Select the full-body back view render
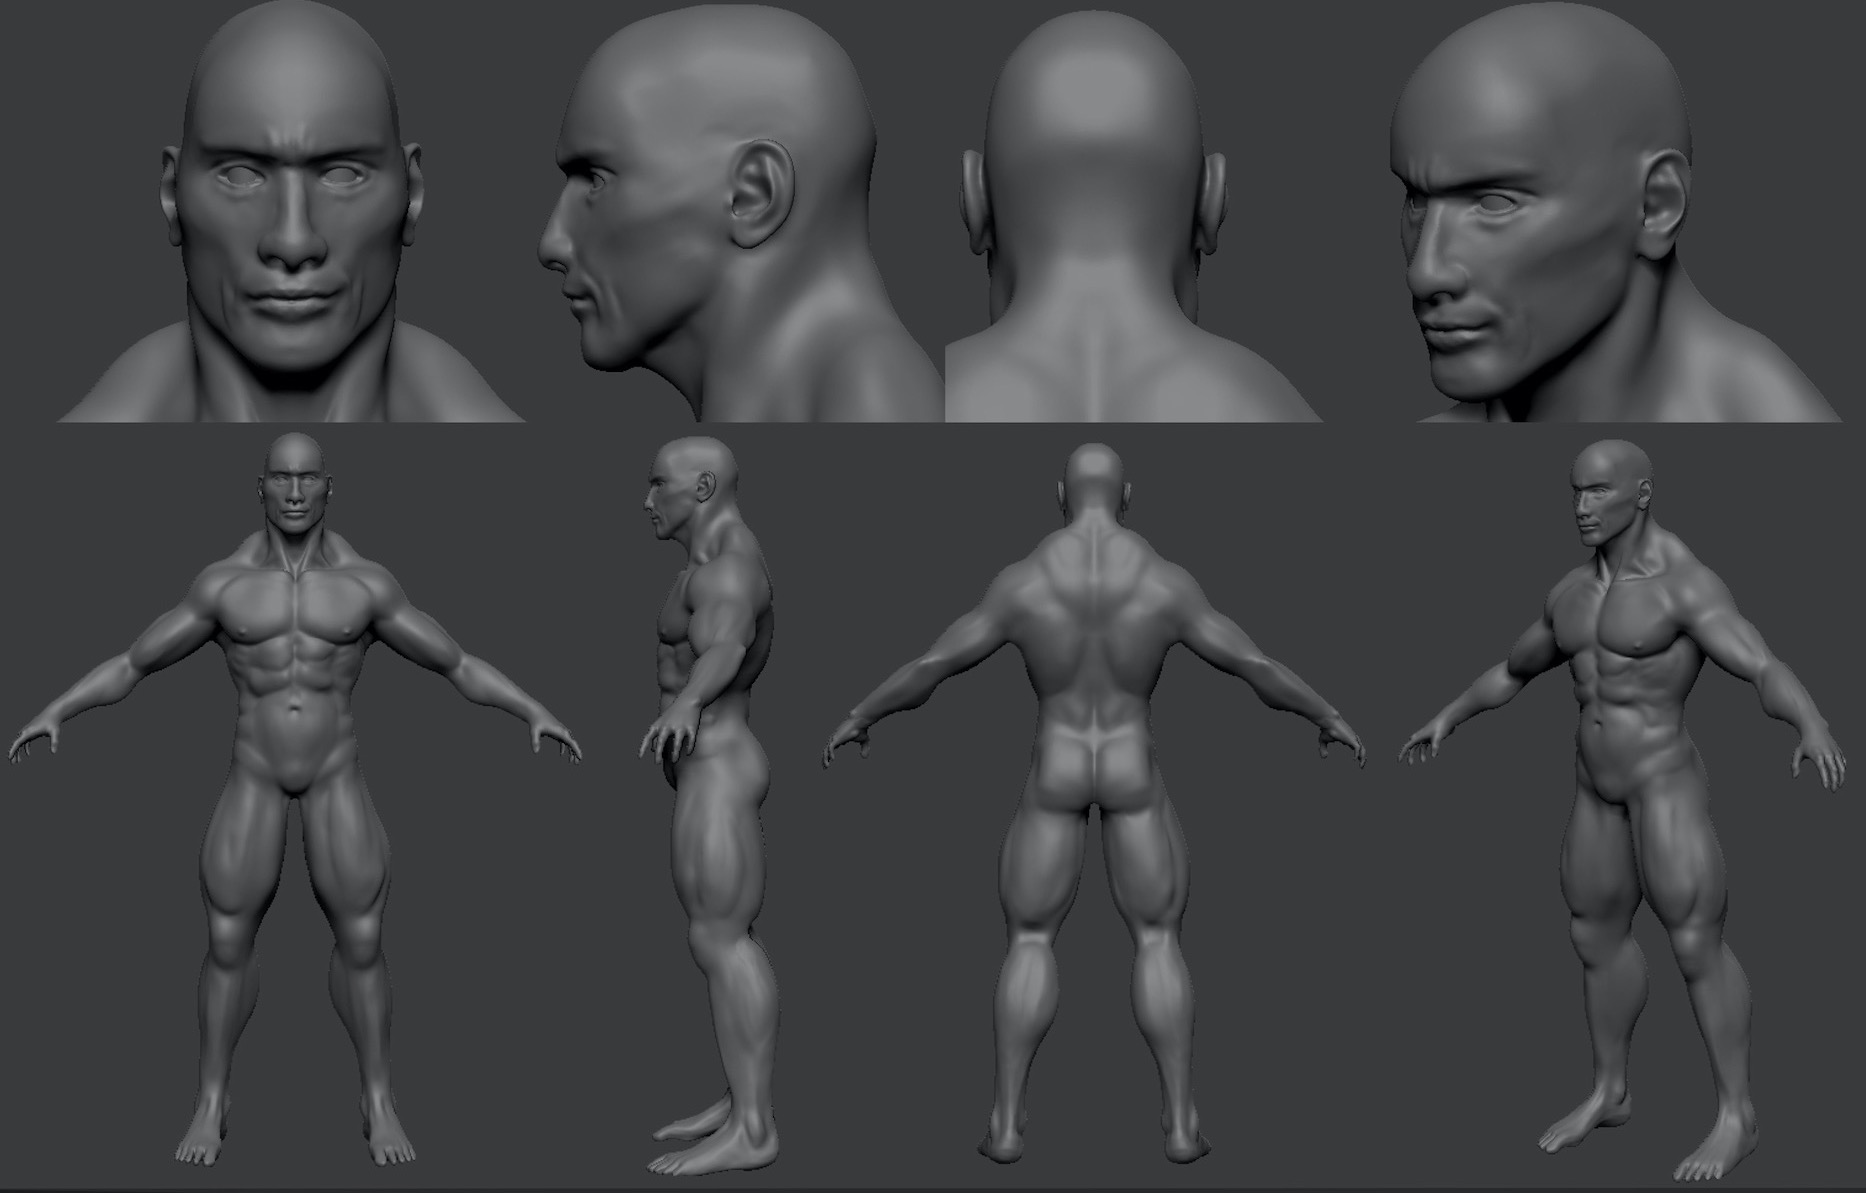This screenshot has width=1866, height=1193. tap(1094, 805)
